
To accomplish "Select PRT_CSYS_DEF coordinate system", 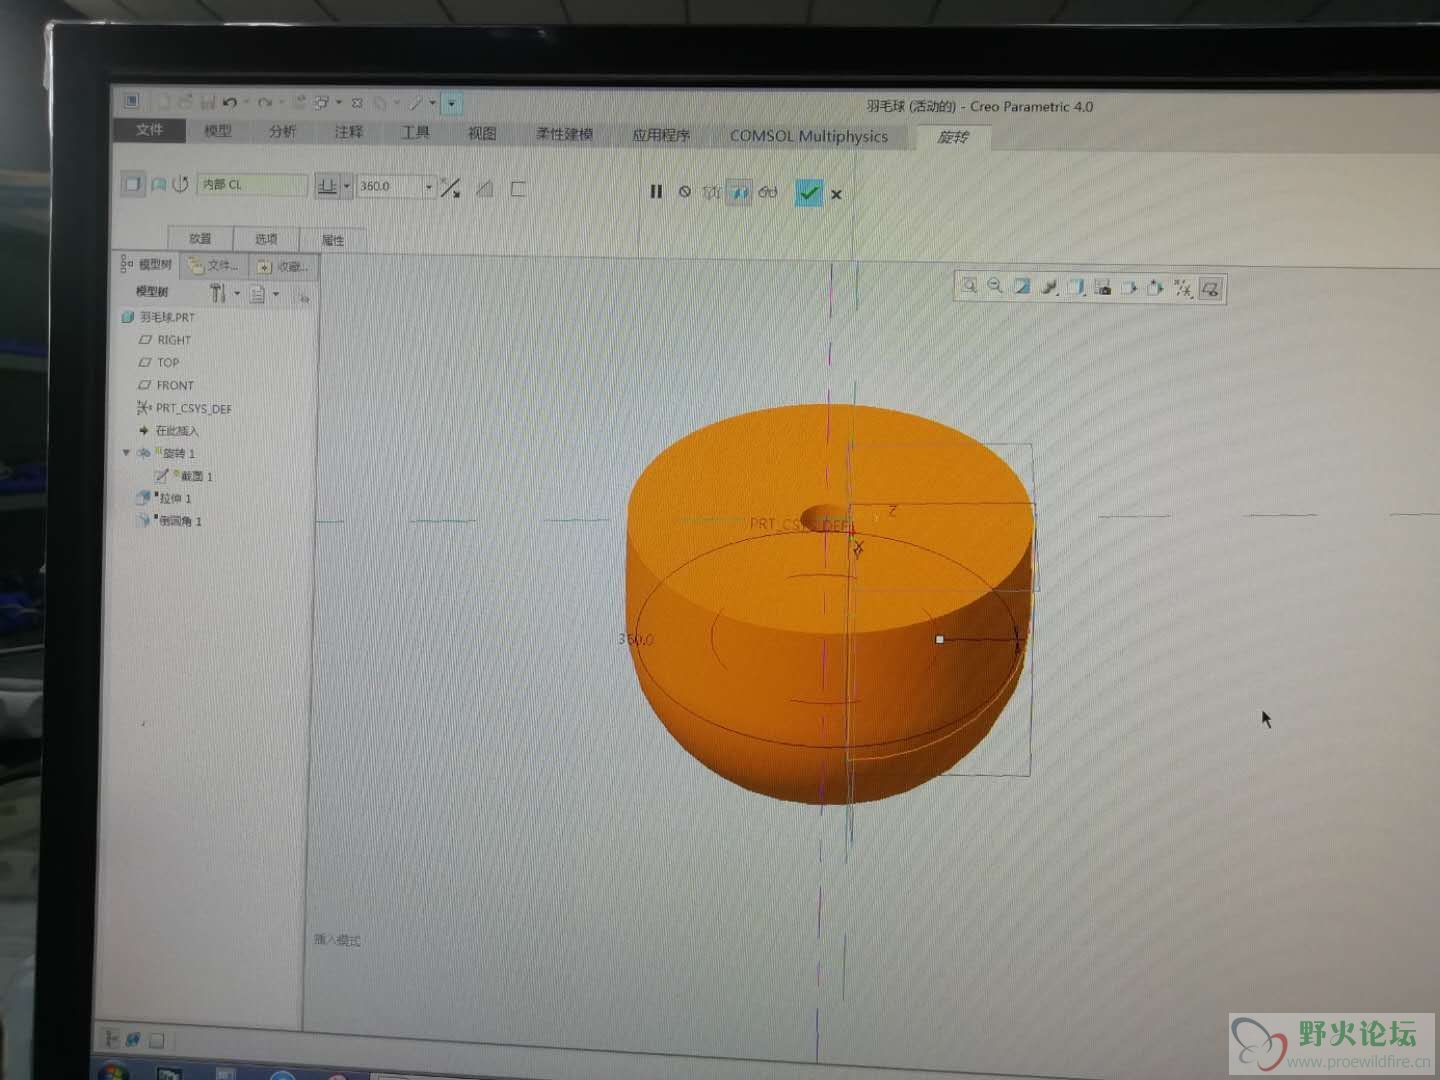I will (184, 408).
